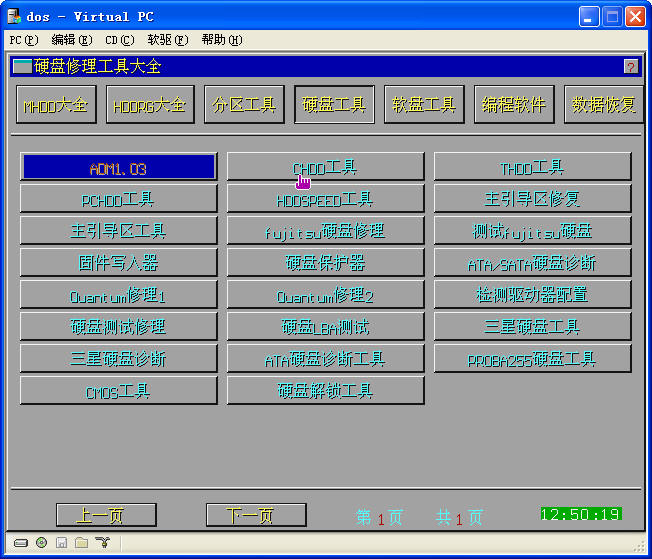The height and width of the screenshot is (559, 652).
Task: Switch to the 分区工具 tab
Action: (x=244, y=104)
